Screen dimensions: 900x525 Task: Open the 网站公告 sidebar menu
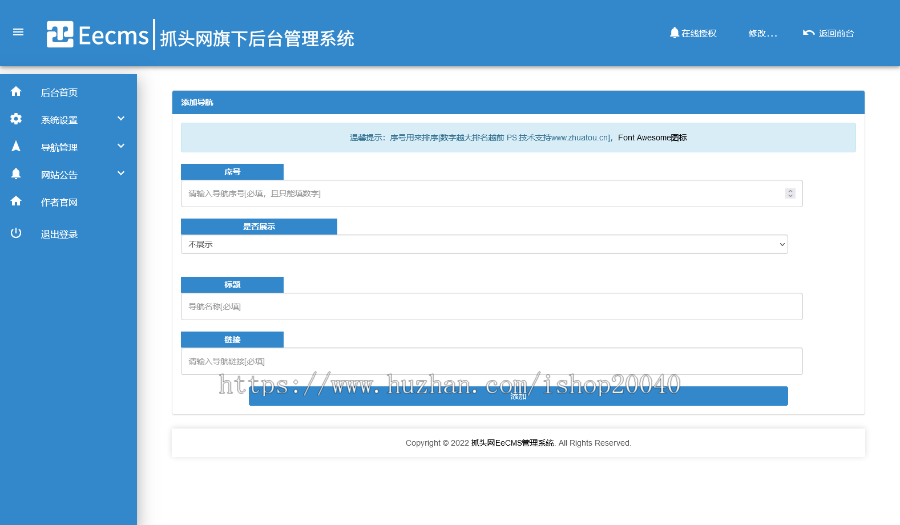click(x=59, y=175)
